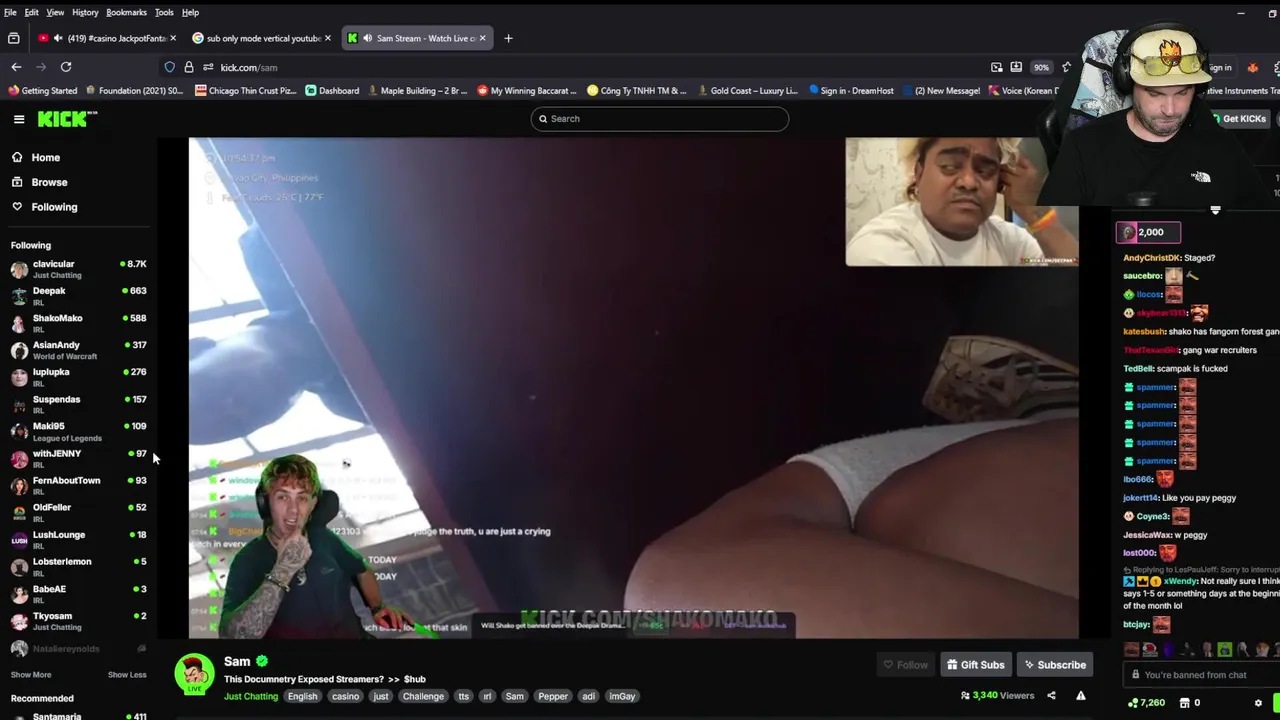Open the Just Chatting category link

click(251, 696)
